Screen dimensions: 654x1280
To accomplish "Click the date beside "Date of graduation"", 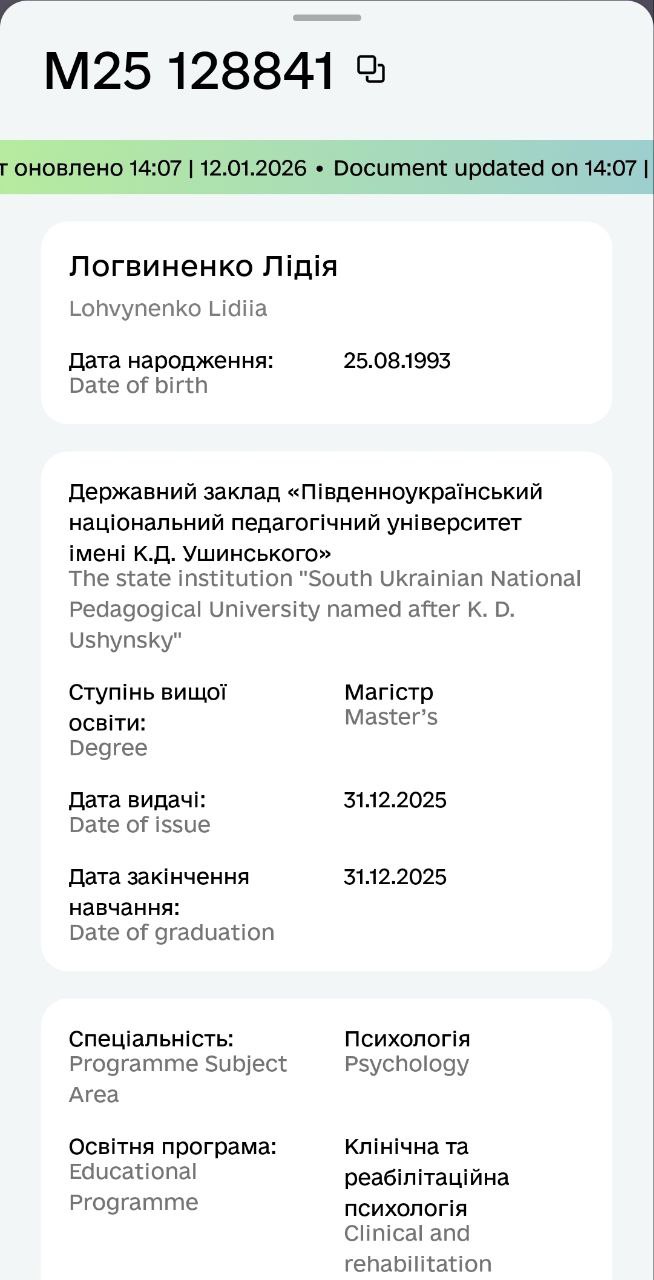I will point(395,877).
